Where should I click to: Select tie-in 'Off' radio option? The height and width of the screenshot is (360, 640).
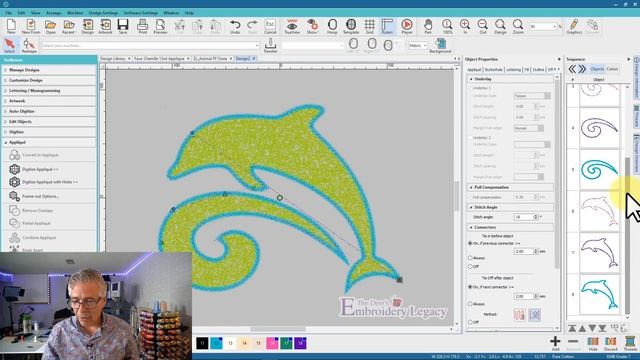pyautogui.click(x=470, y=267)
